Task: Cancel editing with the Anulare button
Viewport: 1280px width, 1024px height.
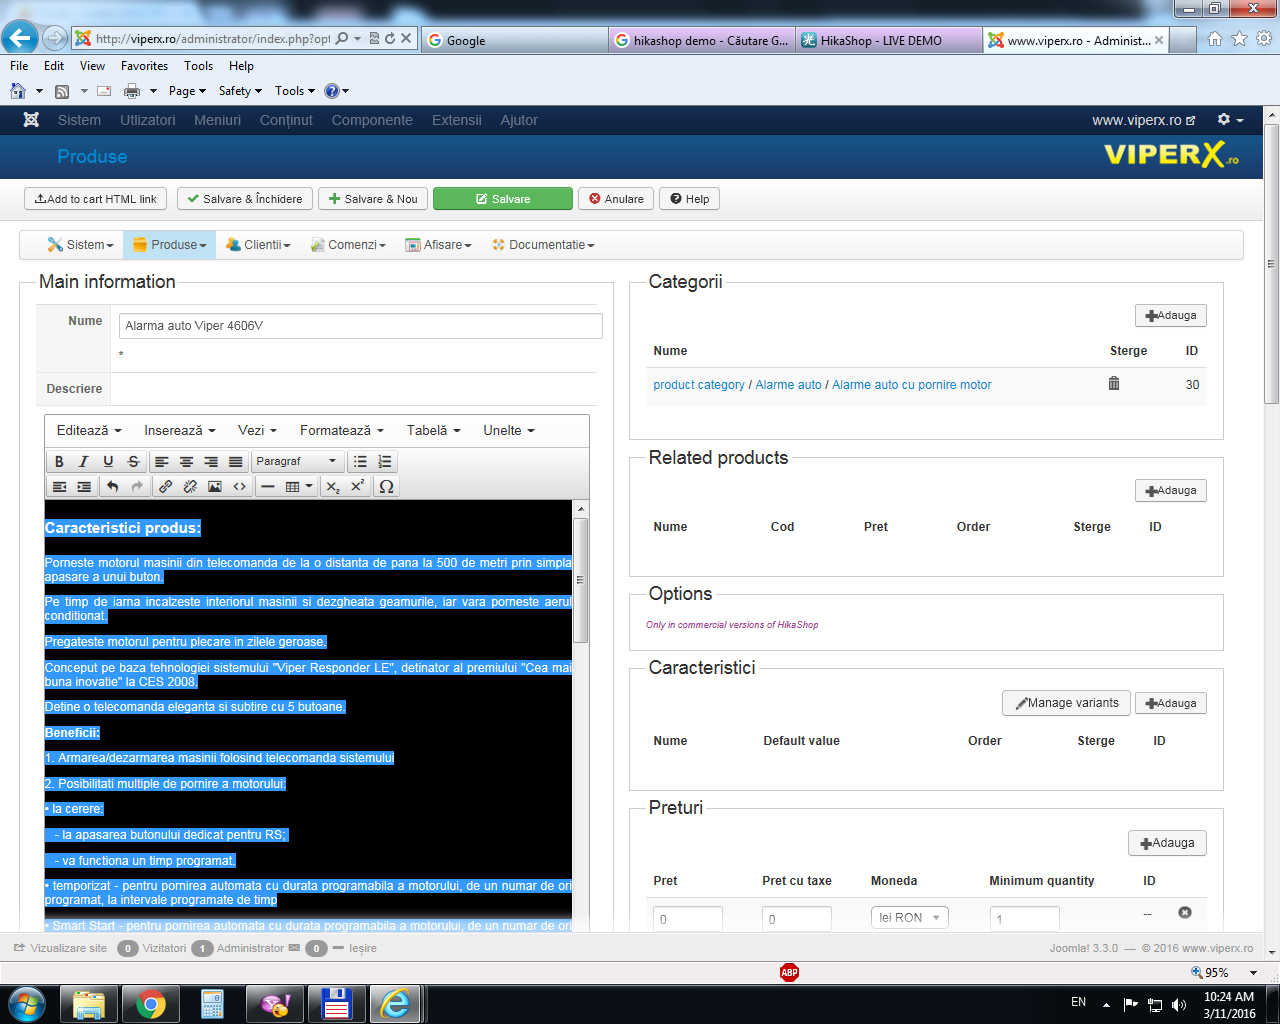Action: coord(616,199)
